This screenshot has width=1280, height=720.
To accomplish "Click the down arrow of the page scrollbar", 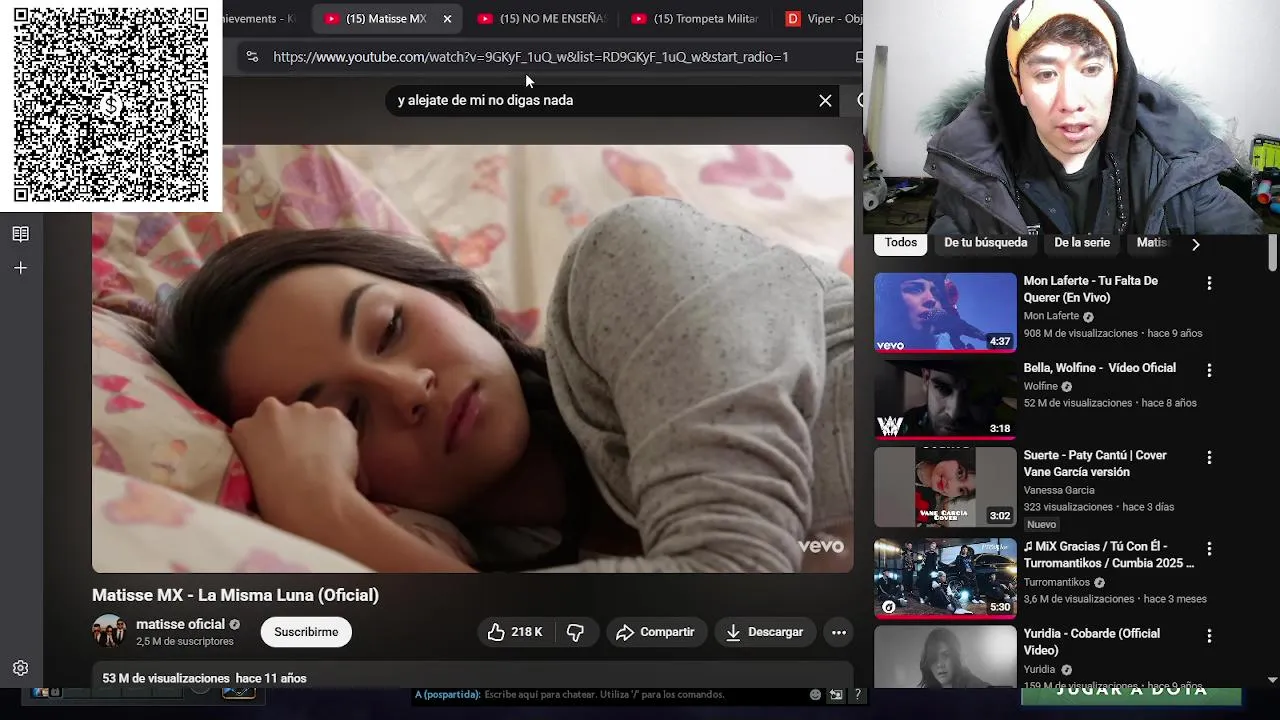I will pyautogui.click(x=1272, y=679).
